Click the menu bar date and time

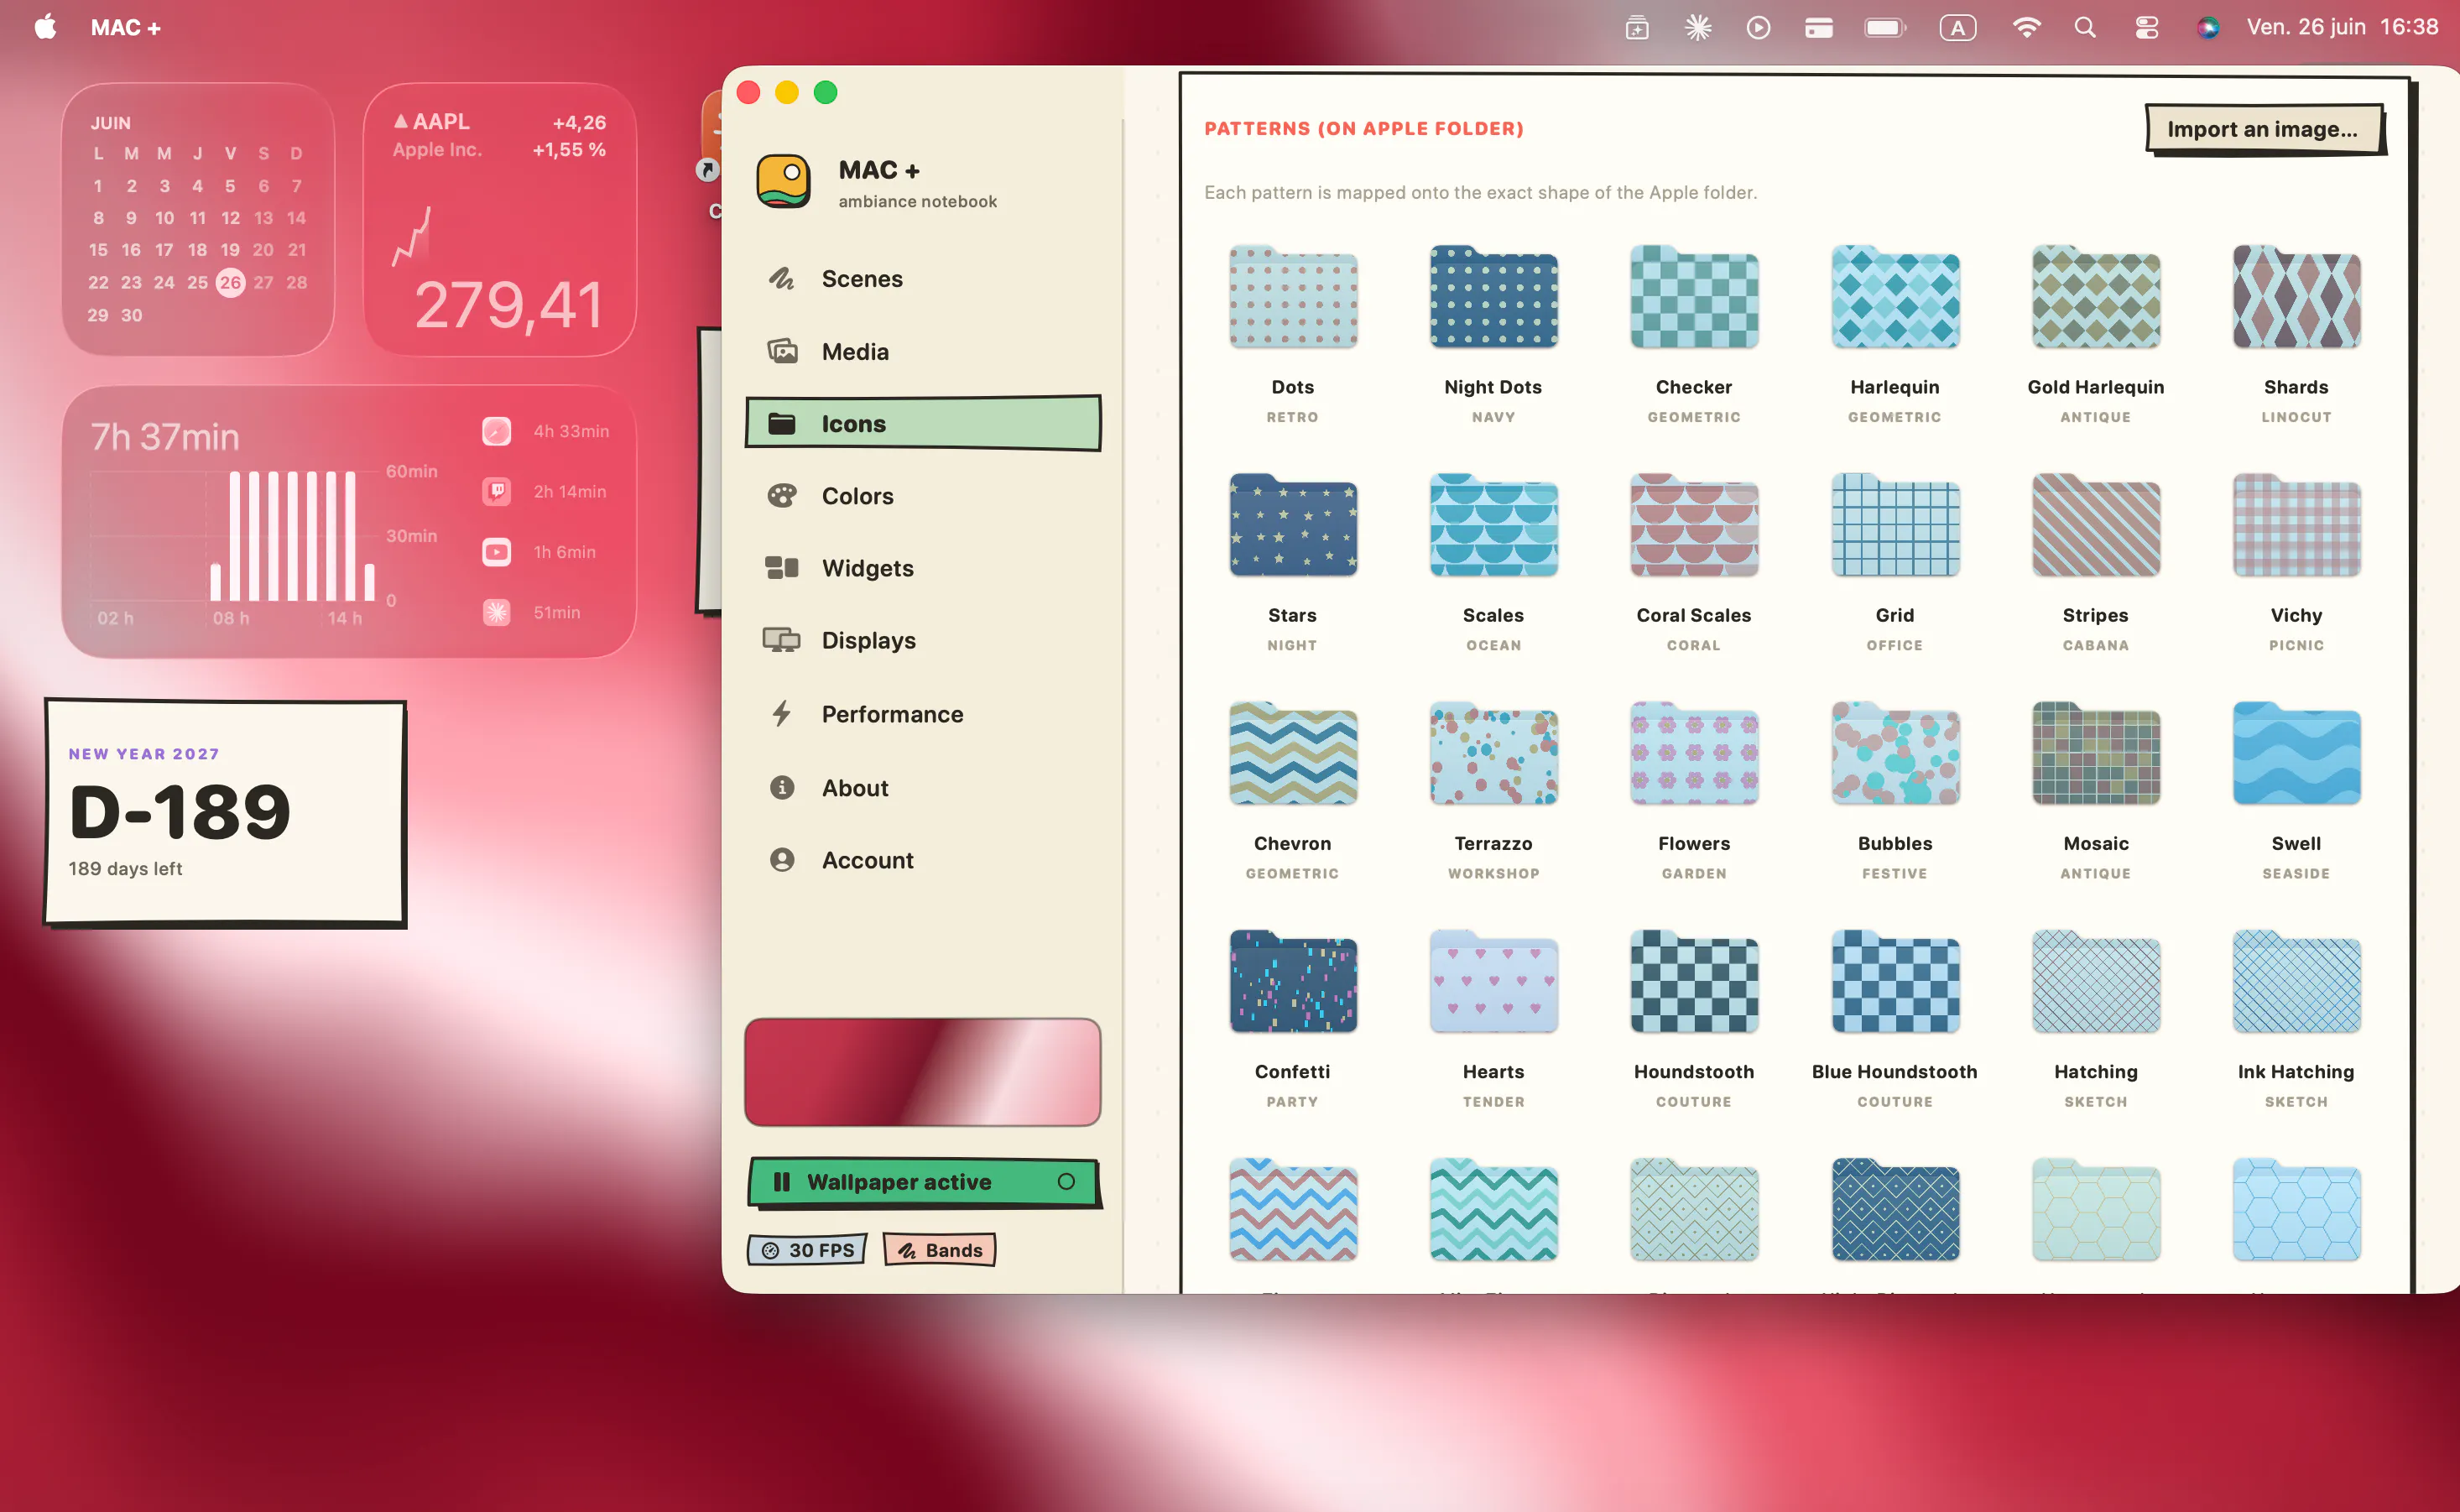pyautogui.click(x=2343, y=27)
